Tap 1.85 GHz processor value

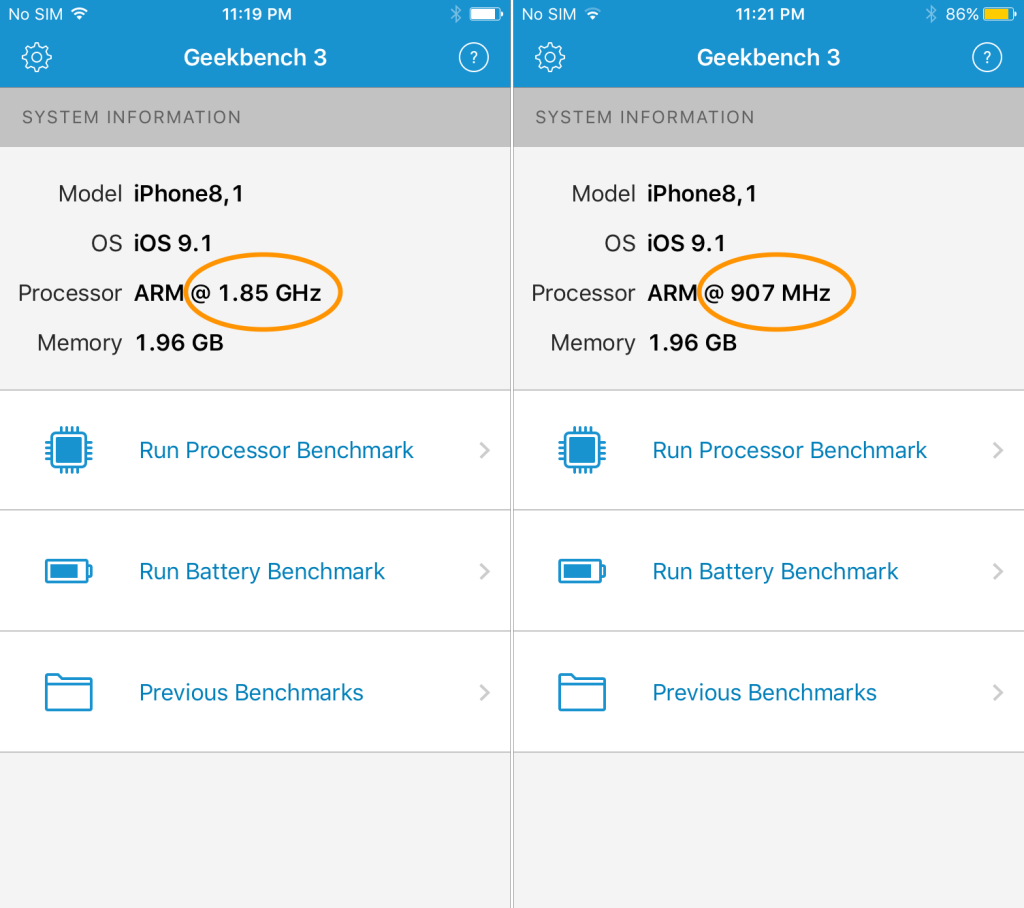click(270, 293)
